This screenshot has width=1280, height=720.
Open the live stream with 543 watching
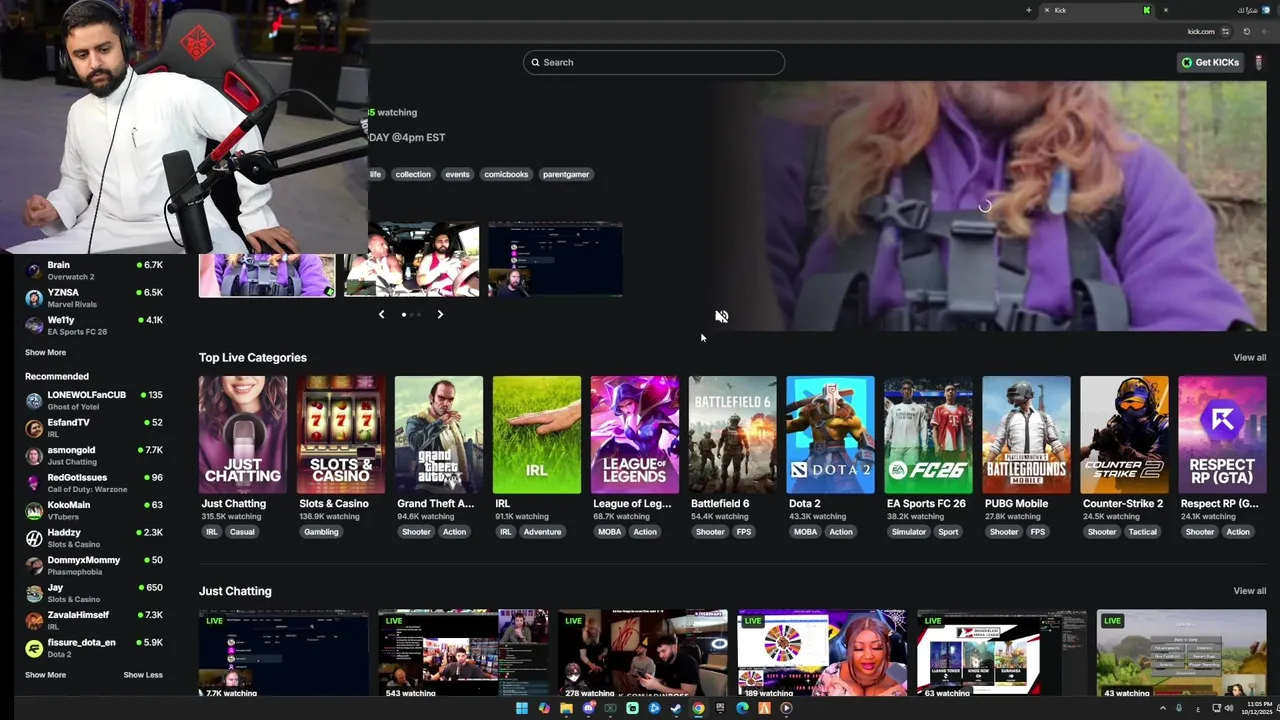point(463,653)
